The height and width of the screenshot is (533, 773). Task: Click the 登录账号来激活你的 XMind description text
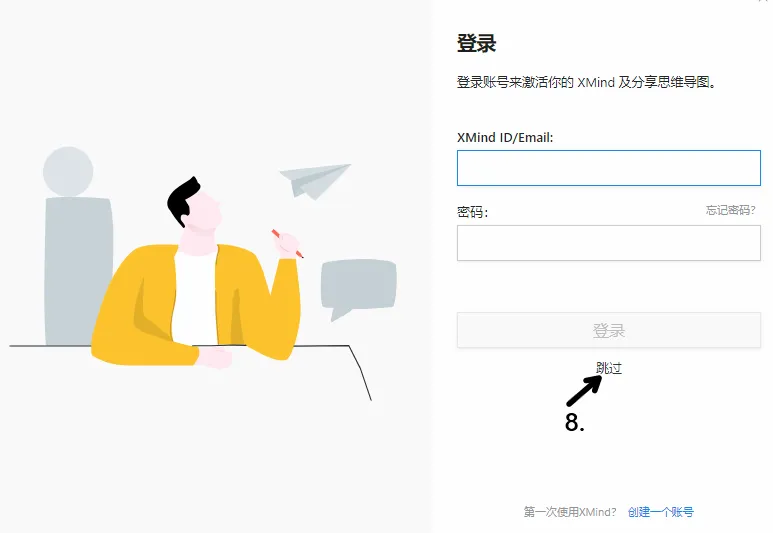point(535,82)
